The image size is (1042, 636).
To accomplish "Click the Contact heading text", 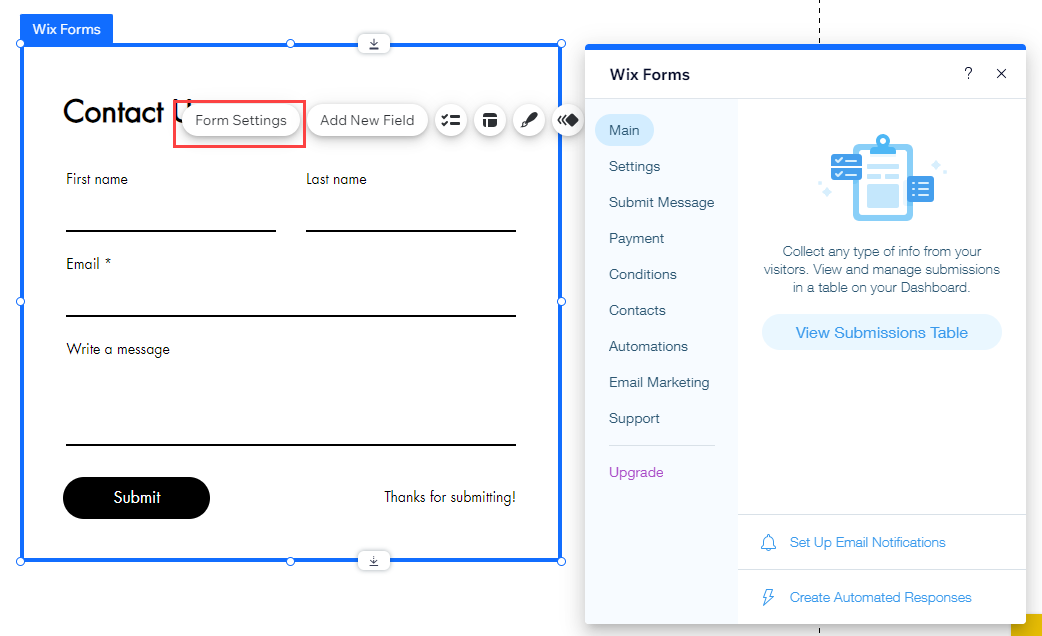I will [x=114, y=112].
